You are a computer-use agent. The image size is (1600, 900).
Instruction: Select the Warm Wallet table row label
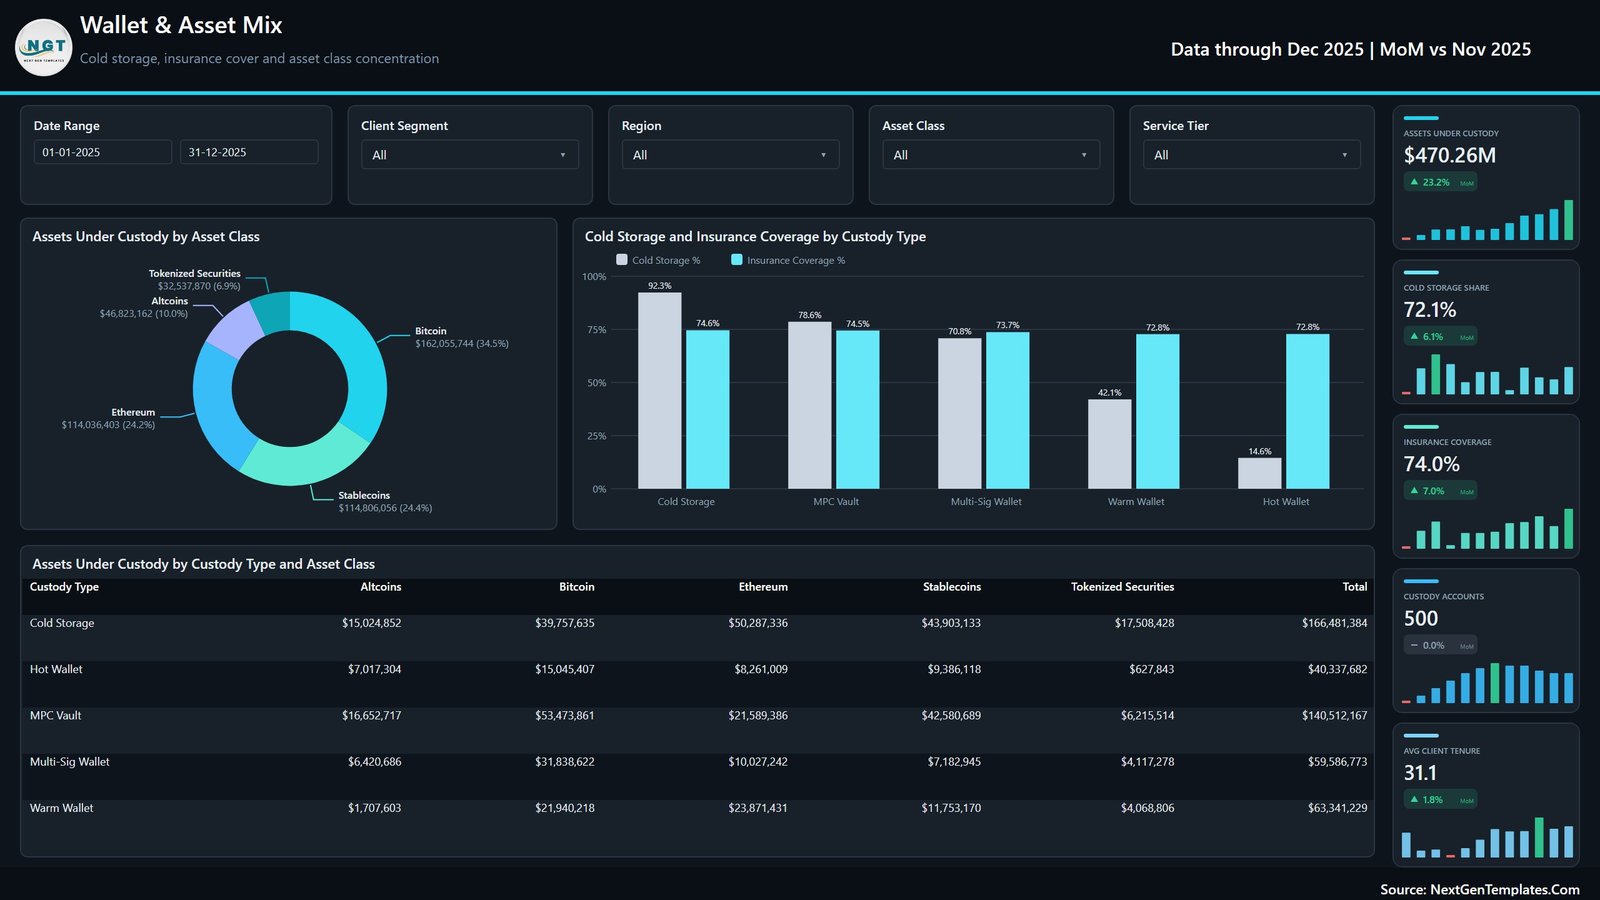tap(62, 808)
